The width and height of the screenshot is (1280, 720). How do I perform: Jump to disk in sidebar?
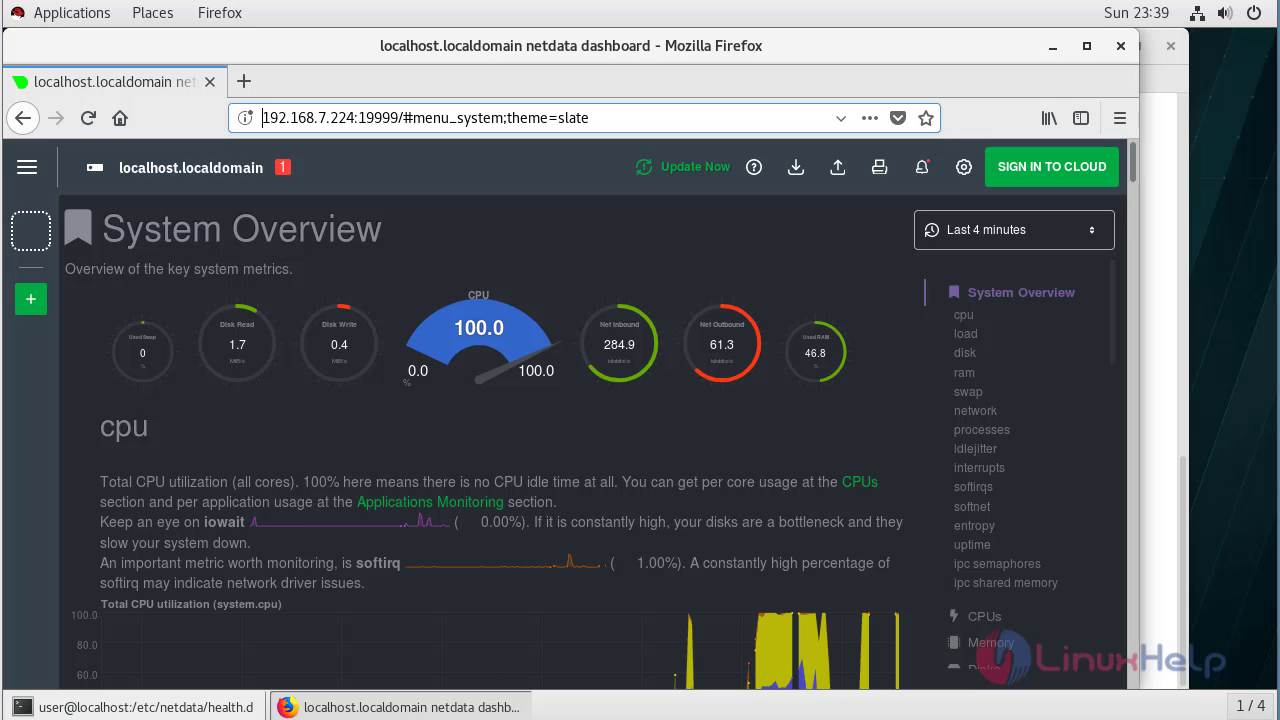pyautogui.click(x=964, y=353)
